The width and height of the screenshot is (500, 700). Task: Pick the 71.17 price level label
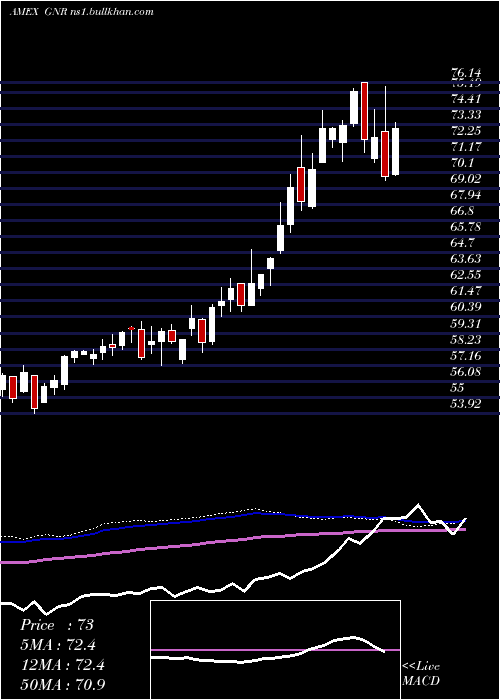pos(466,146)
